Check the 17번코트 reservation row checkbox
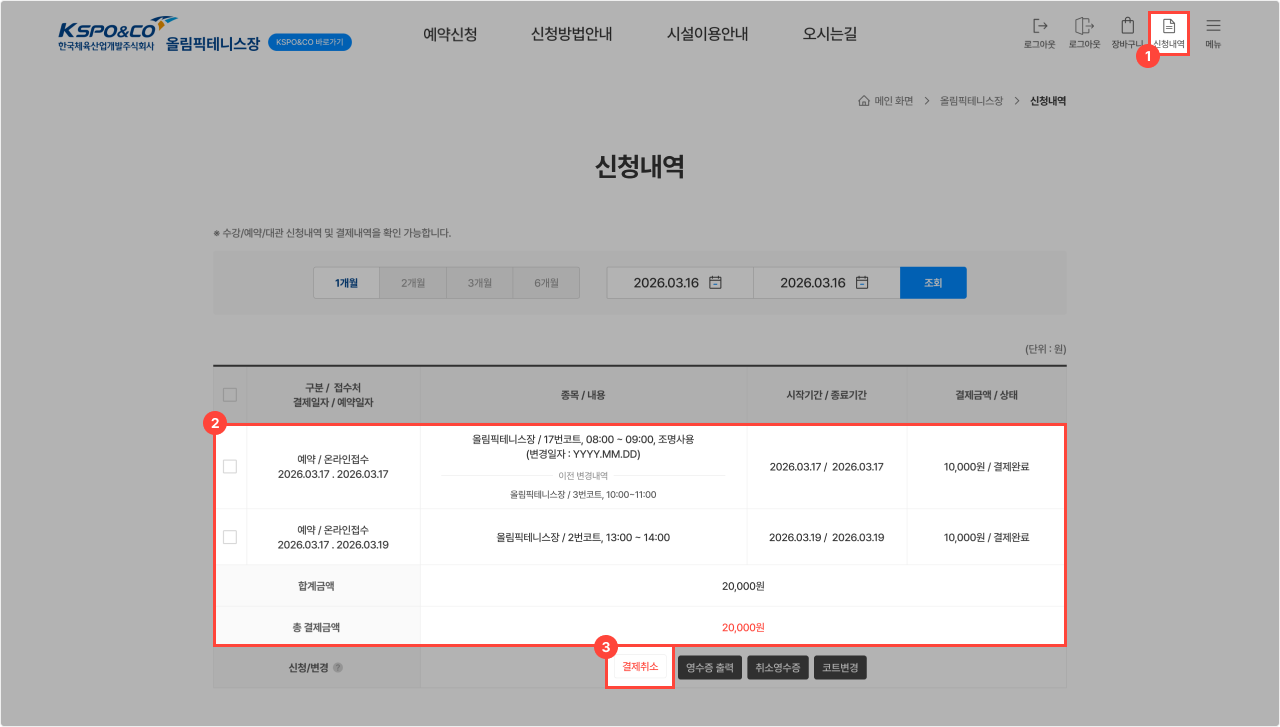This screenshot has width=1280, height=727. click(x=230, y=466)
